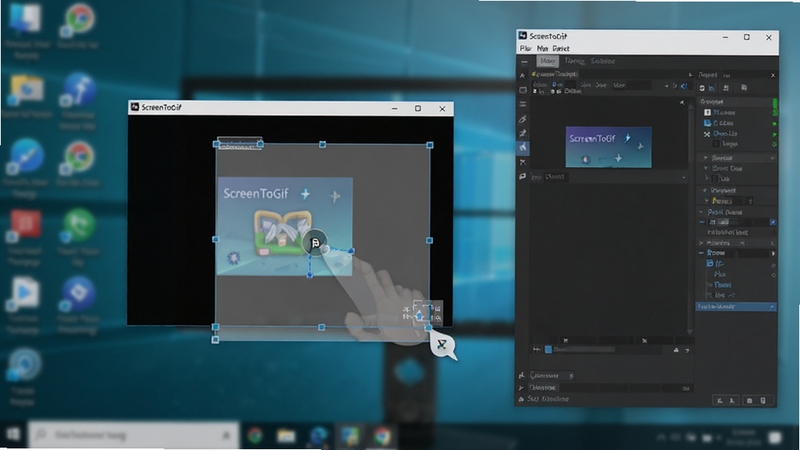The image size is (800, 450).
Task: Click the taskbar search box
Action: (134, 435)
